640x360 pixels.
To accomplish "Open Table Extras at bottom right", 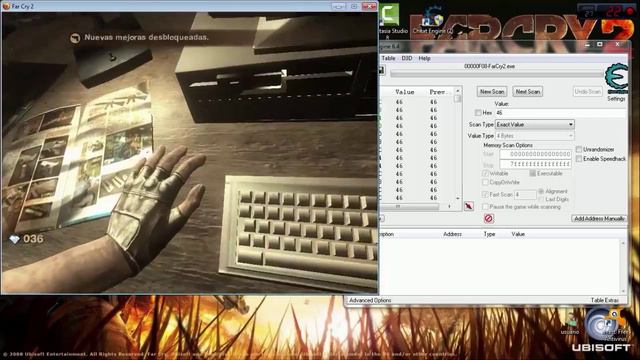I will tap(604, 300).
